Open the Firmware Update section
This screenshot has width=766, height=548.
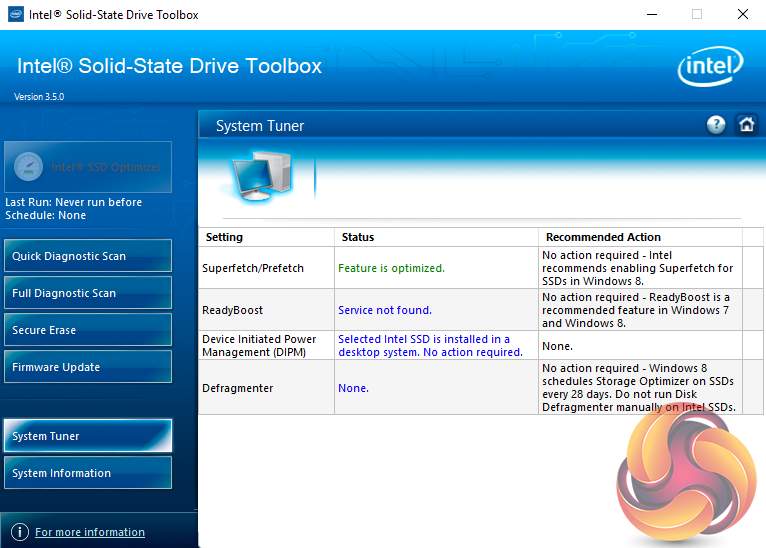tap(88, 367)
